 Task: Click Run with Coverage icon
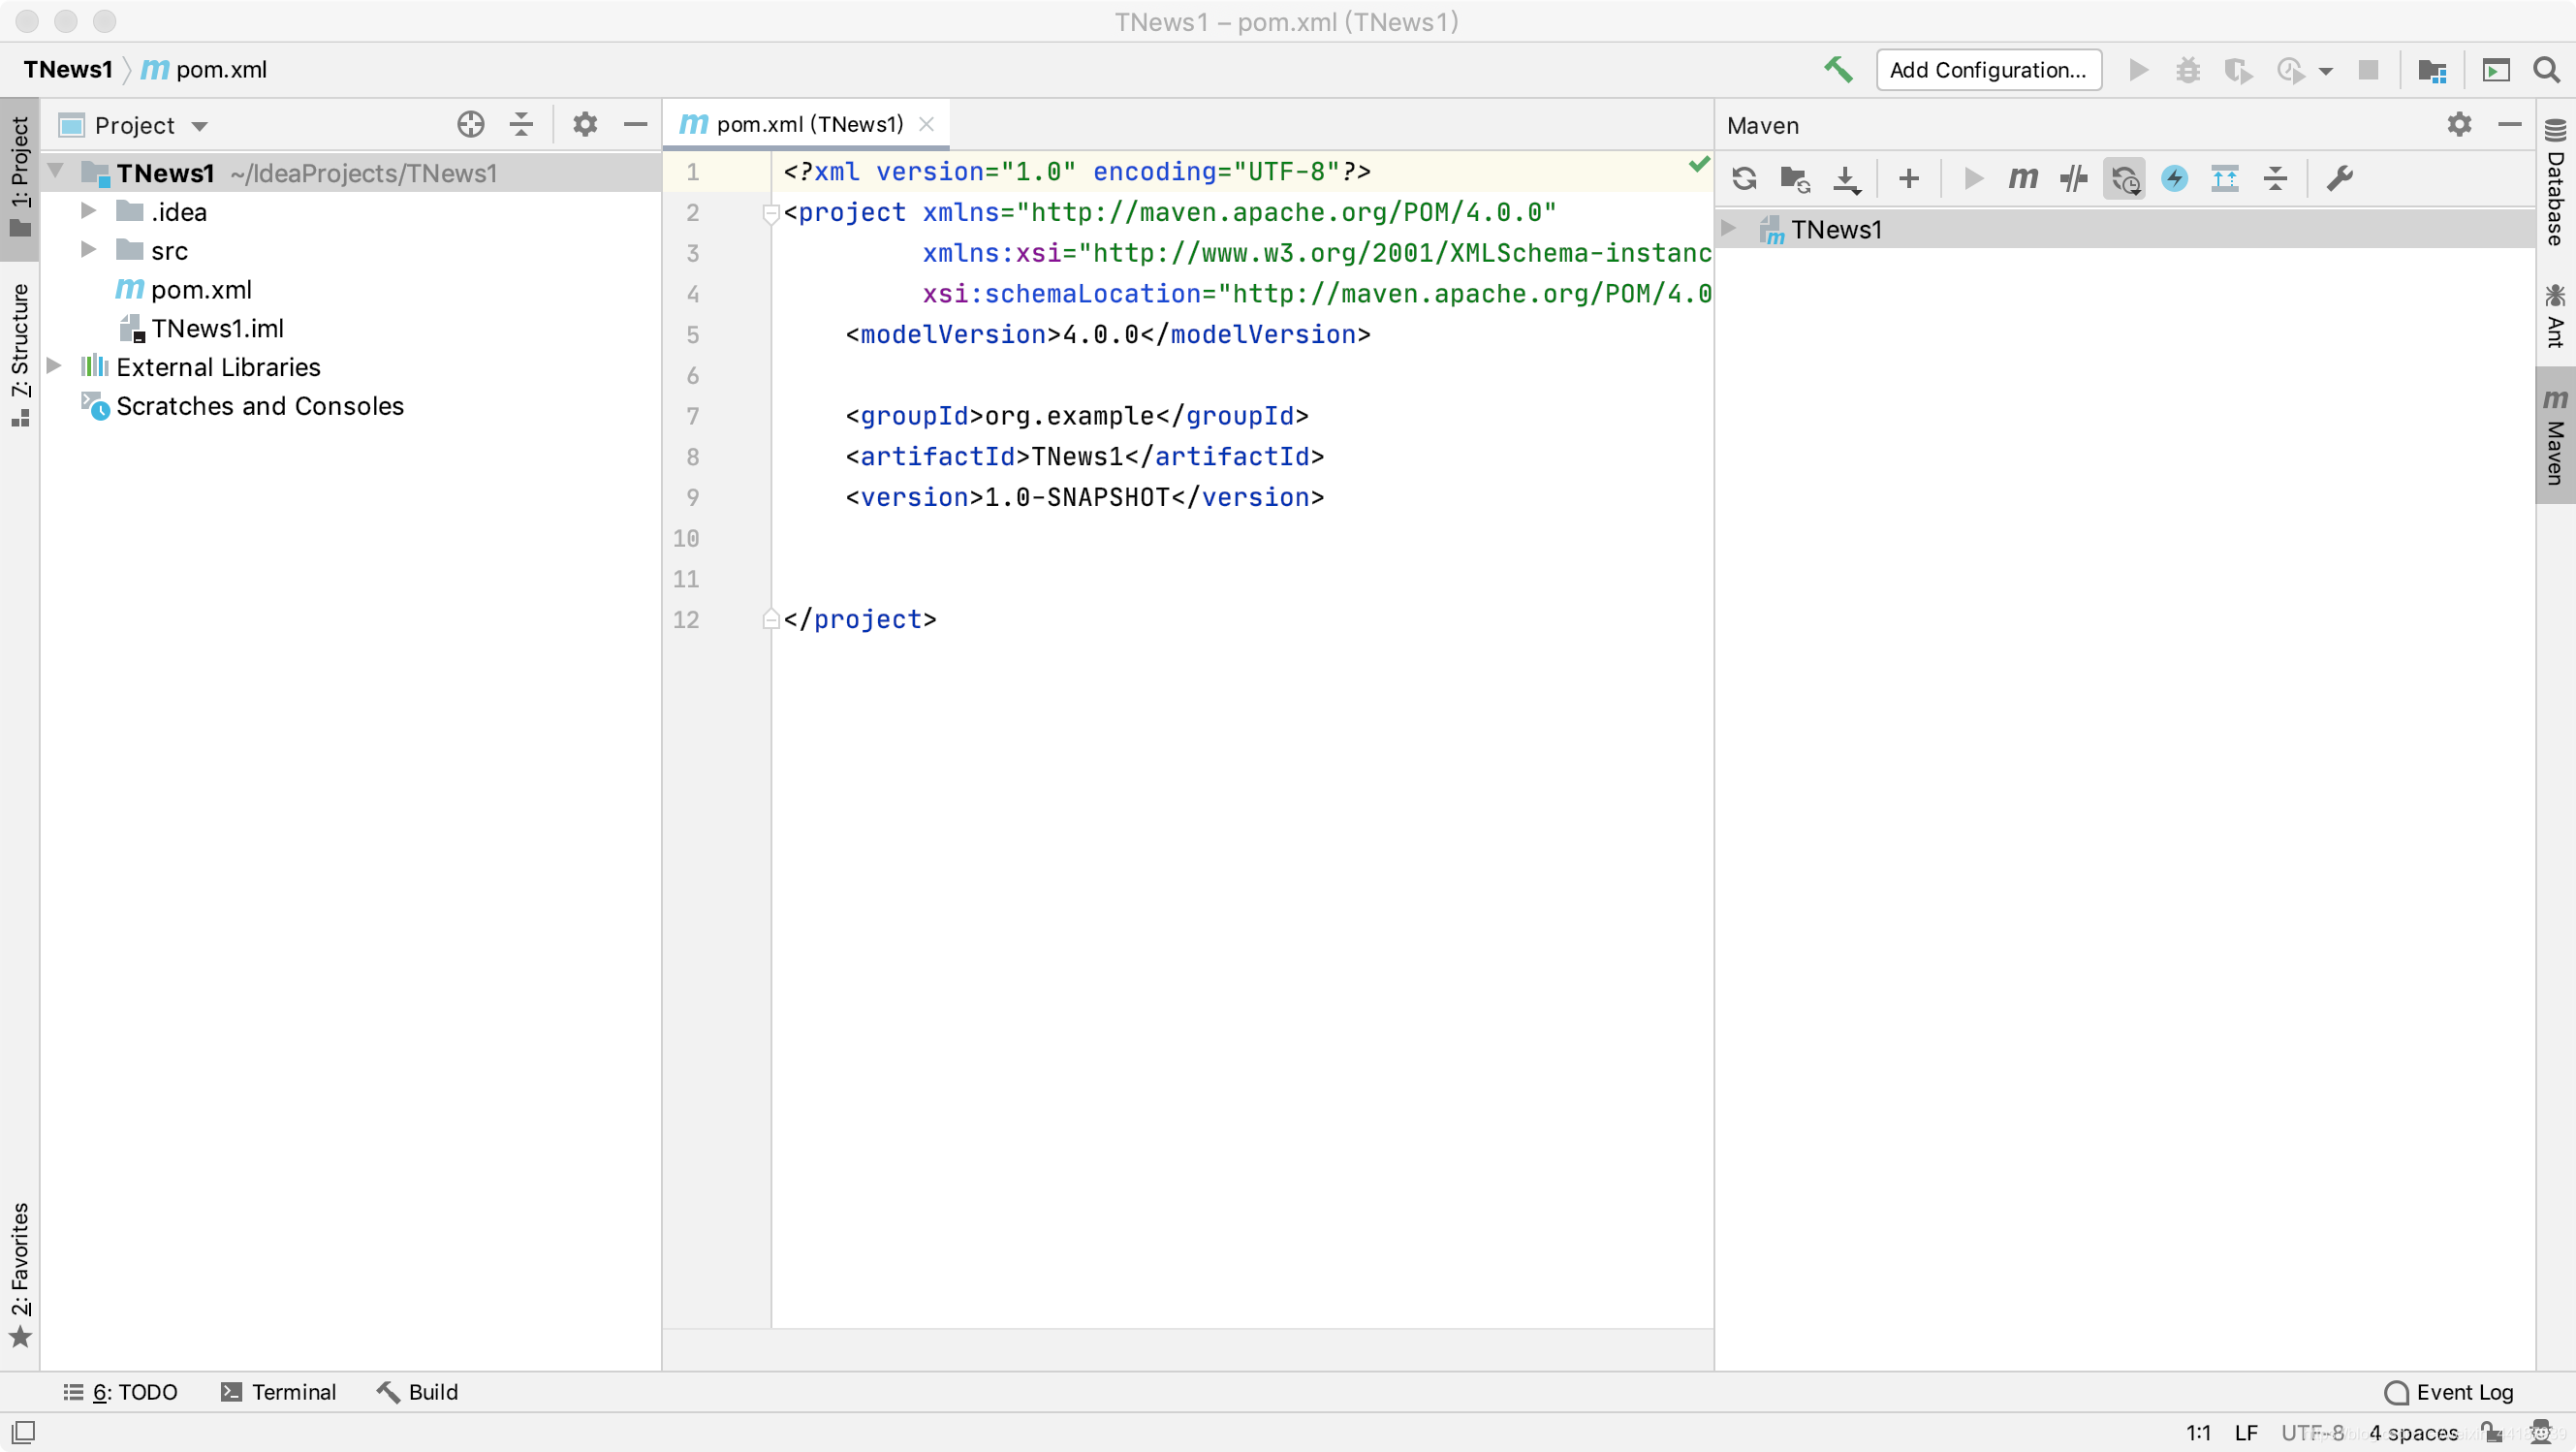click(2238, 70)
